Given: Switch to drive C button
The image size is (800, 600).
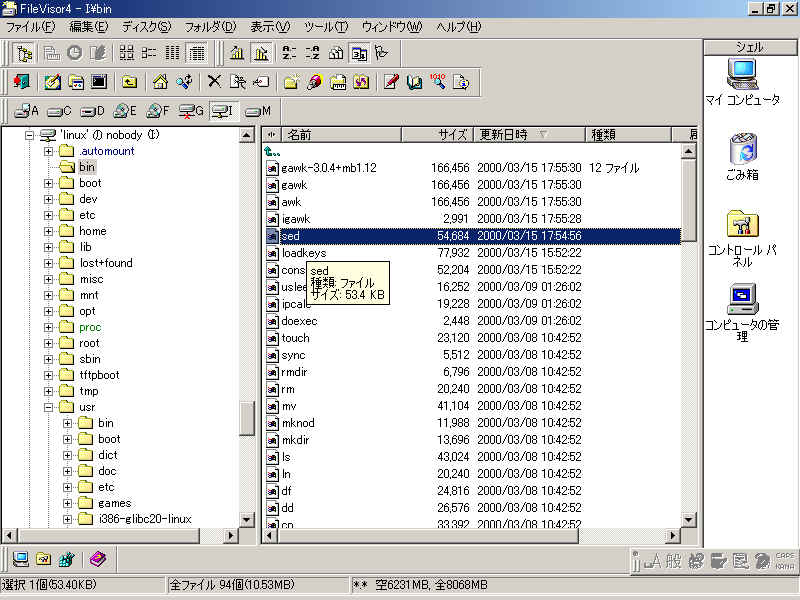Looking at the screenshot, I should [59, 111].
